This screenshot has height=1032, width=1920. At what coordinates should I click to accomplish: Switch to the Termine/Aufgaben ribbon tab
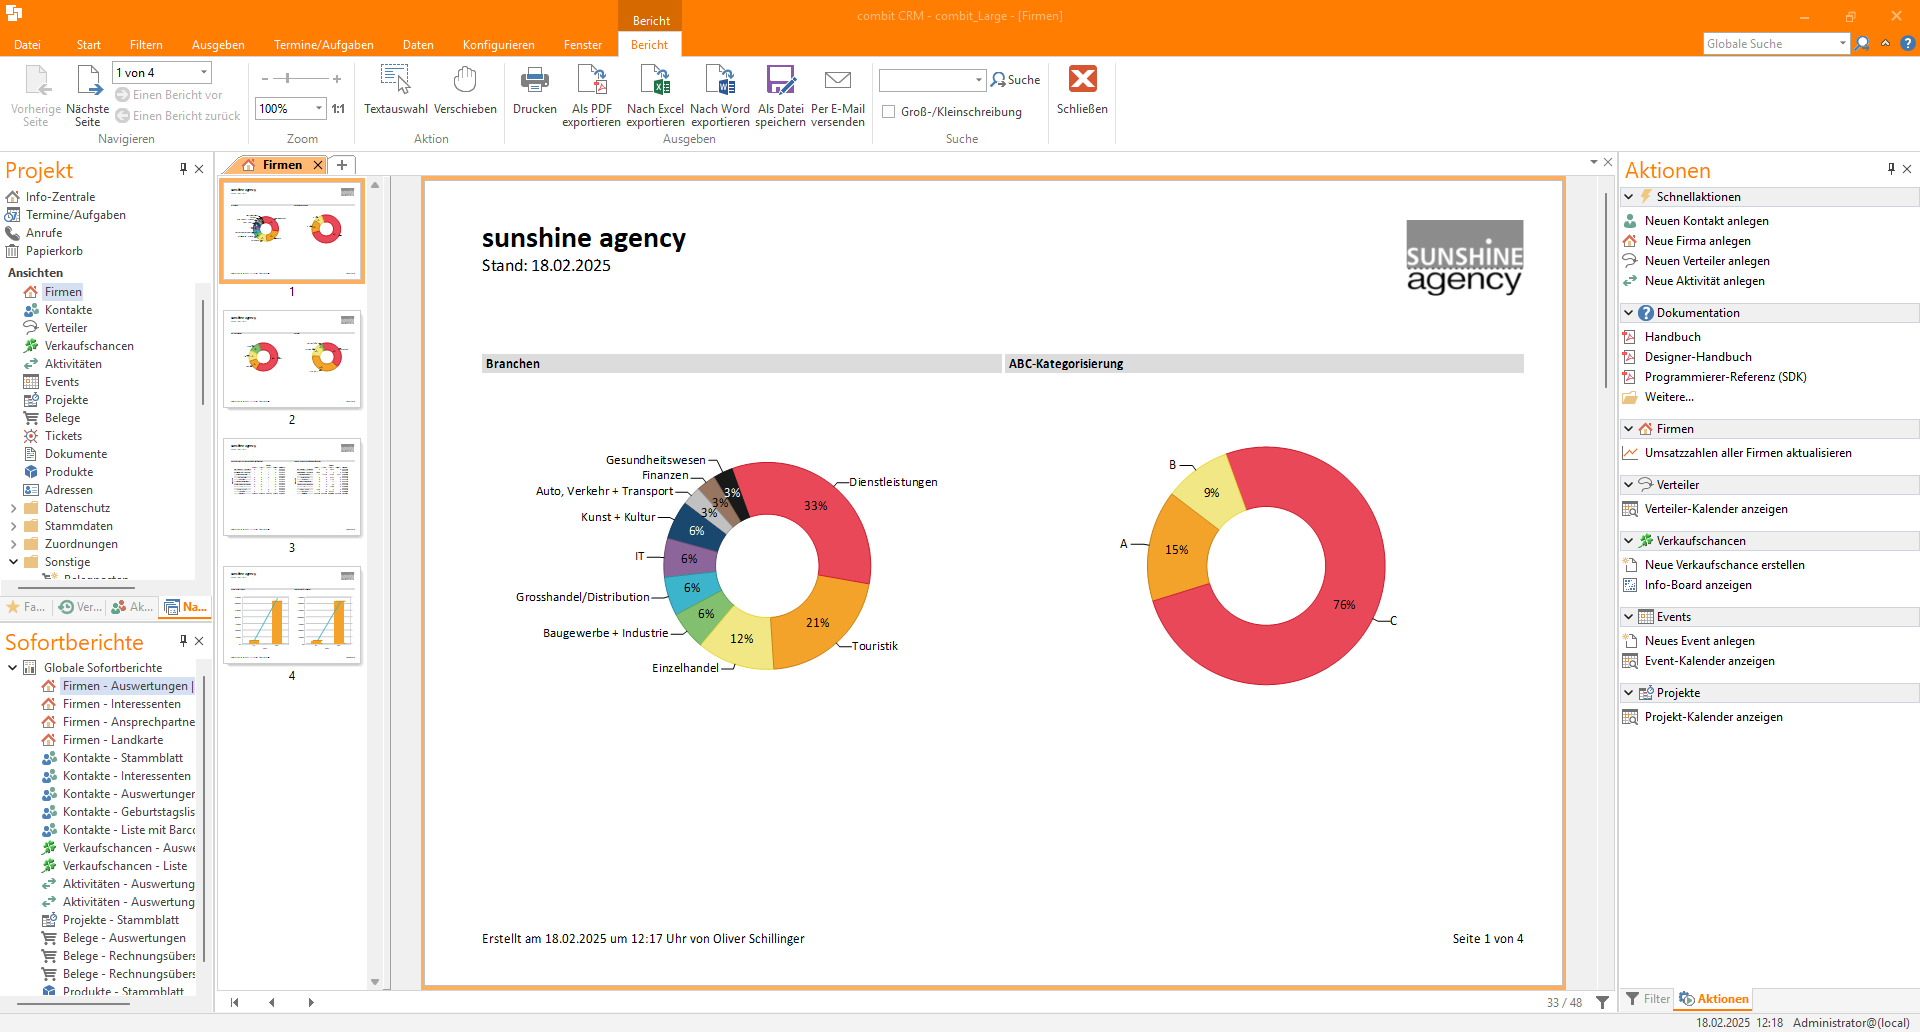[x=323, y=45]
